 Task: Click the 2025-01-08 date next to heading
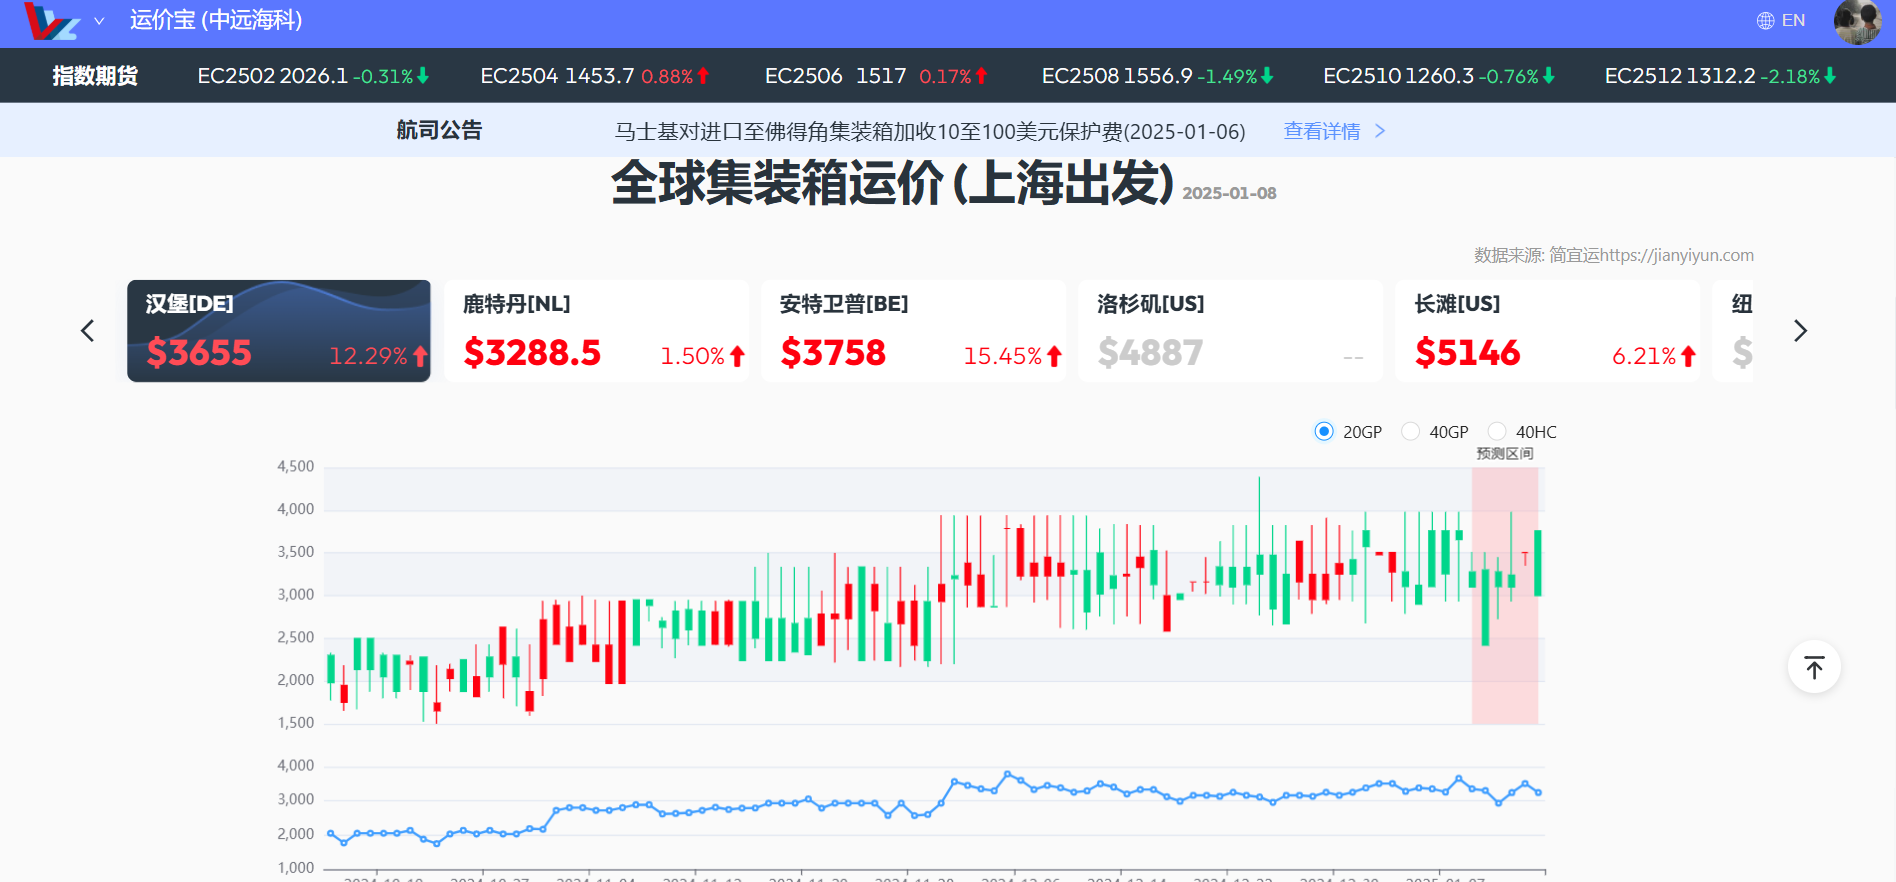pos(1229,194)
